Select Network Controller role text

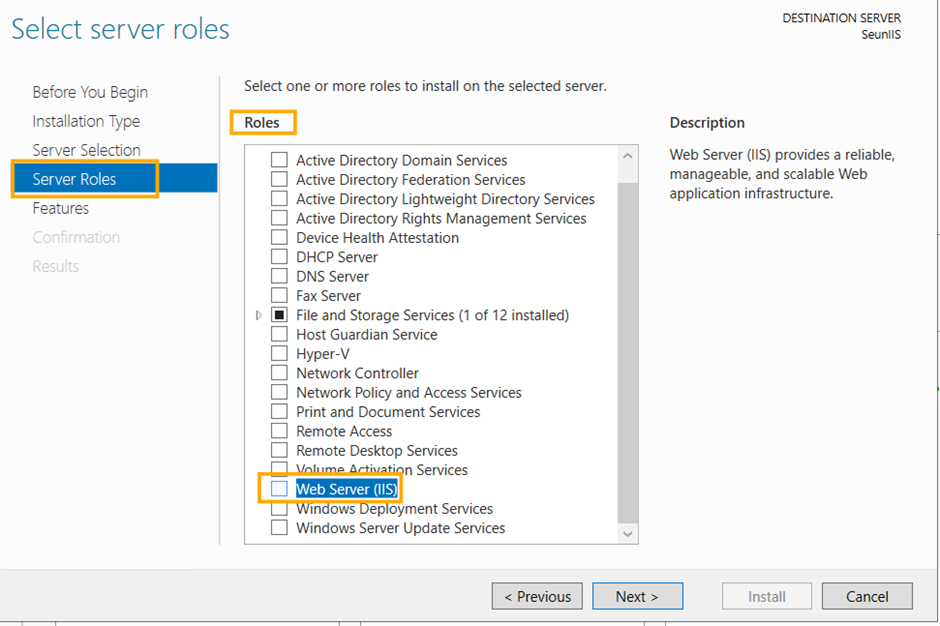point(357,373)
